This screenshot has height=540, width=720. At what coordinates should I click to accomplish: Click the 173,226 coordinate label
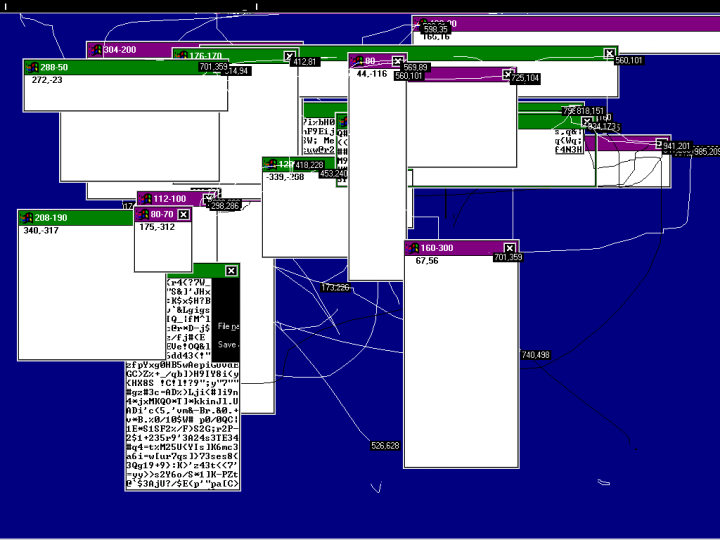tap(335, 288)
